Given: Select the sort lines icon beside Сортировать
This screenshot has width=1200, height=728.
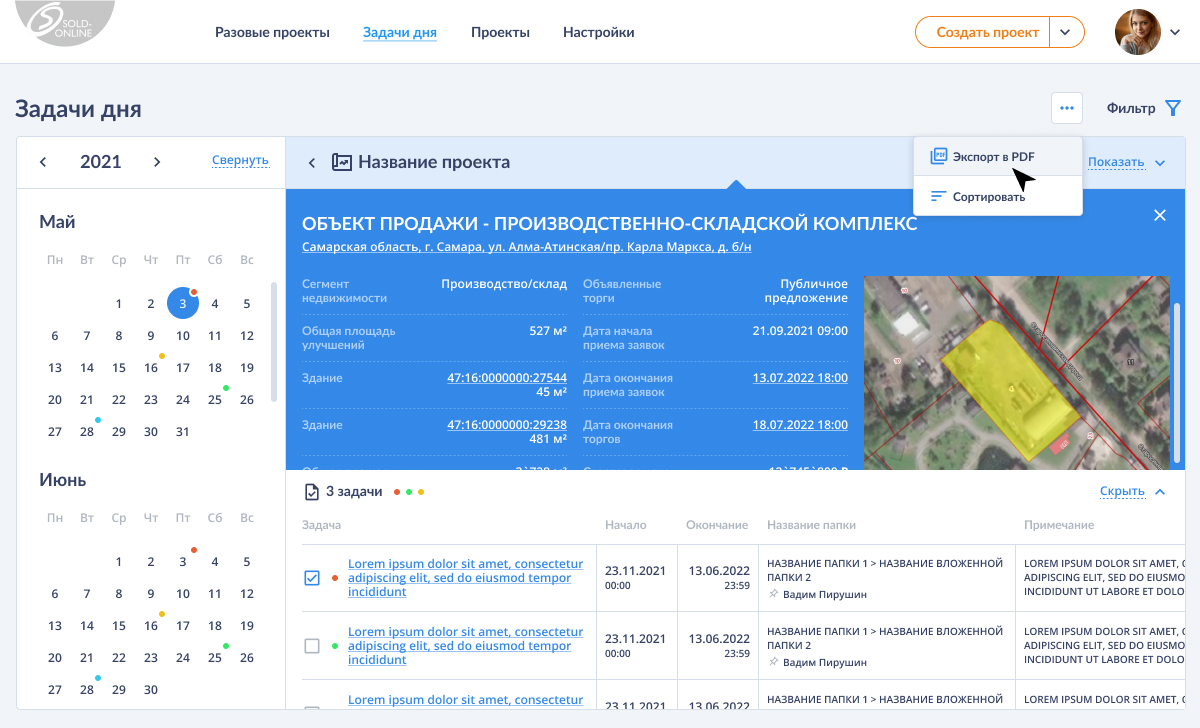Looking at the screenshot, I should tap(938, 197).
